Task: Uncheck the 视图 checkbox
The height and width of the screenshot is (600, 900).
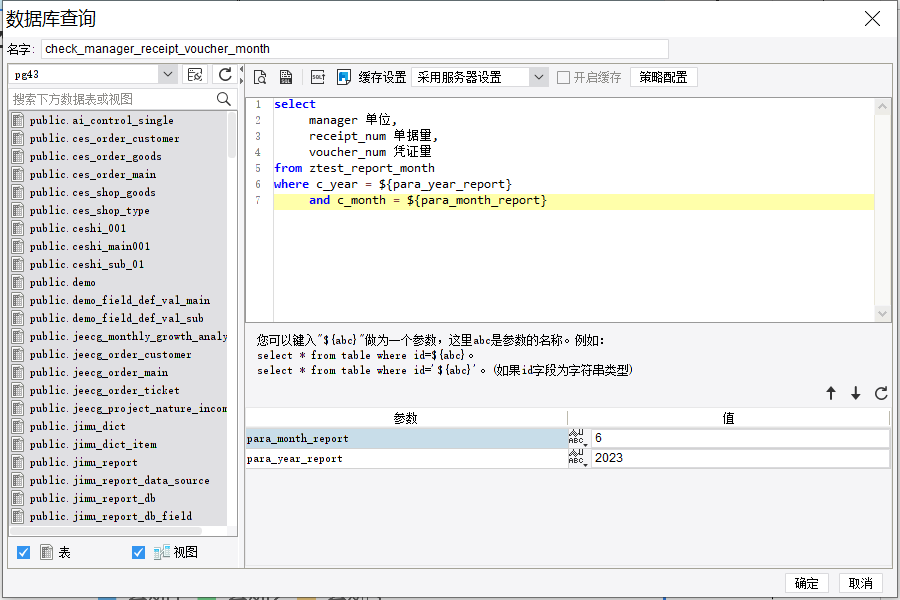Action: pyautogui.click(x=139, y=552)
